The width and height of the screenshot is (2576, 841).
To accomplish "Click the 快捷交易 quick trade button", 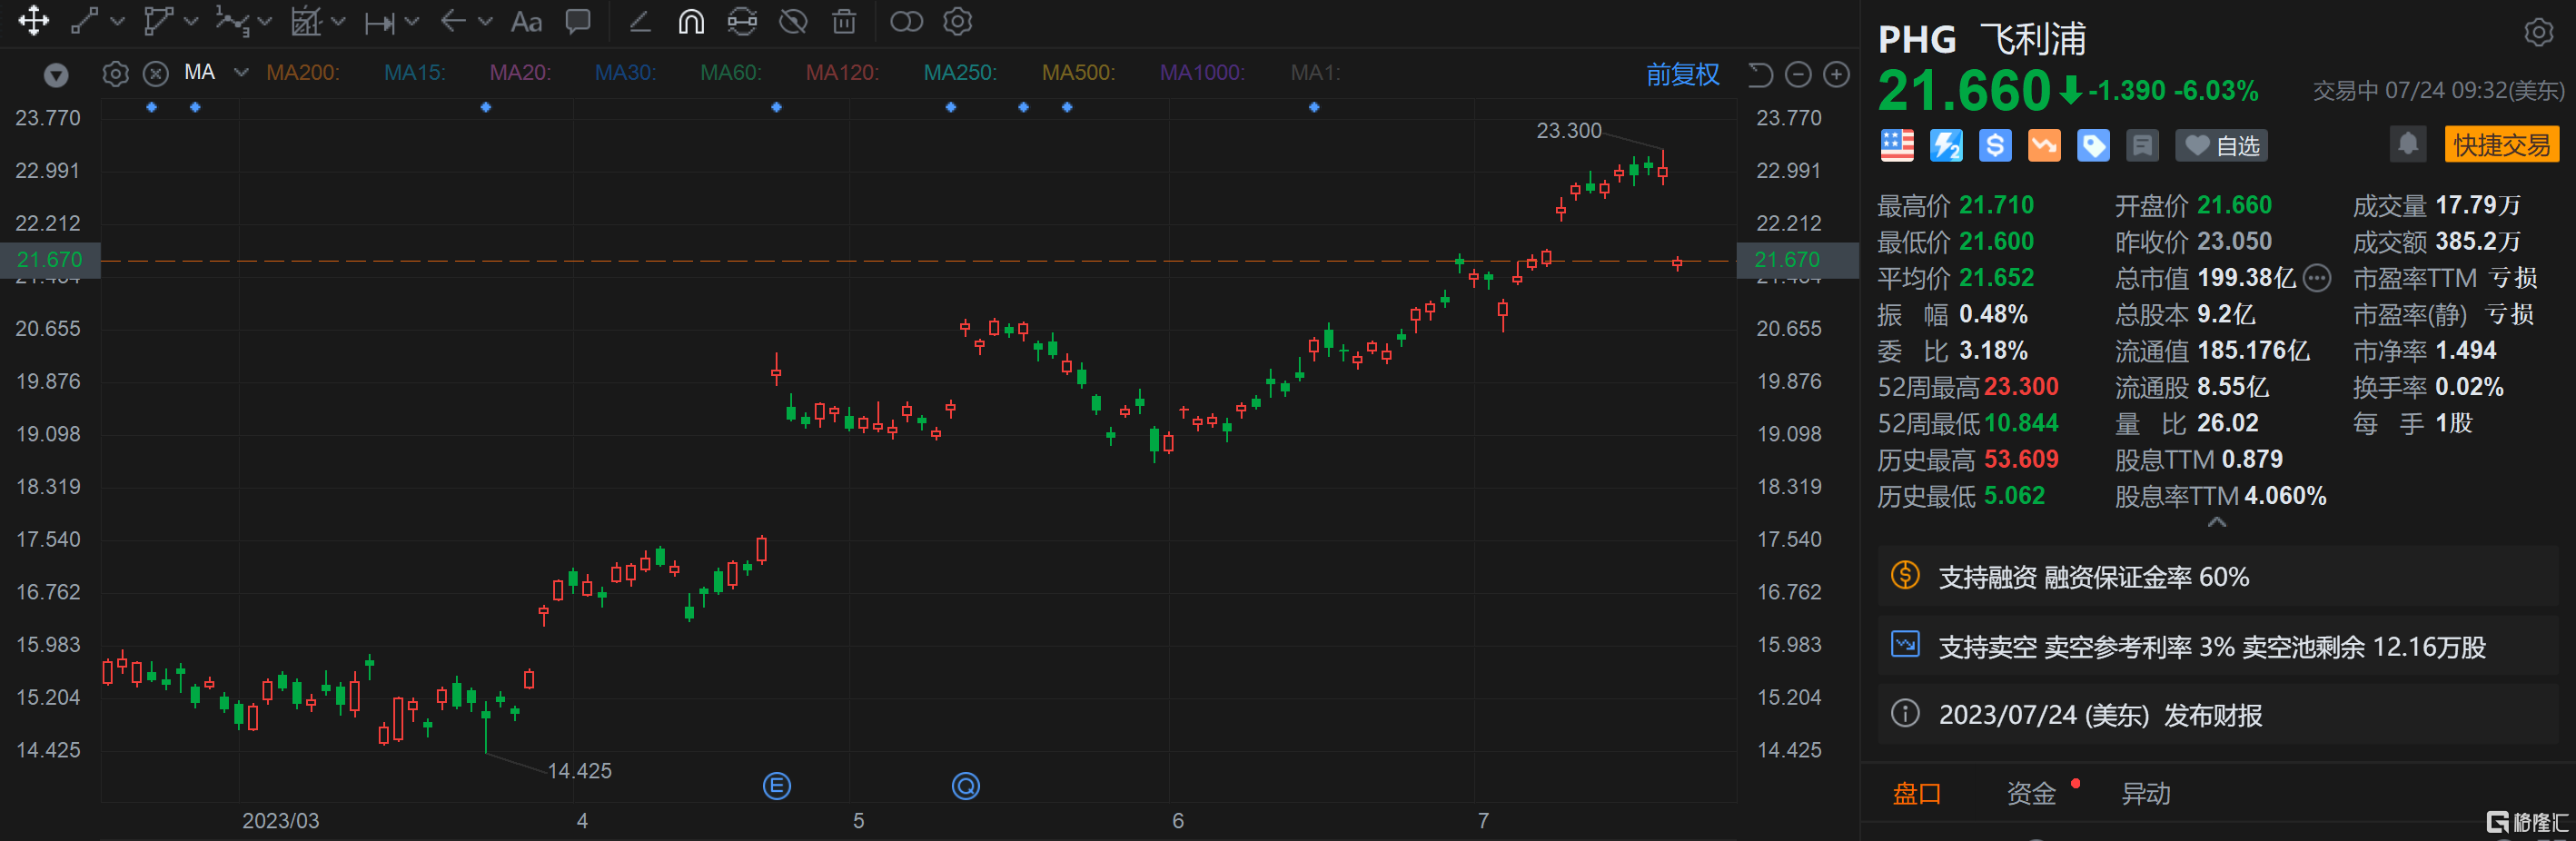I will click(2501, 145).
